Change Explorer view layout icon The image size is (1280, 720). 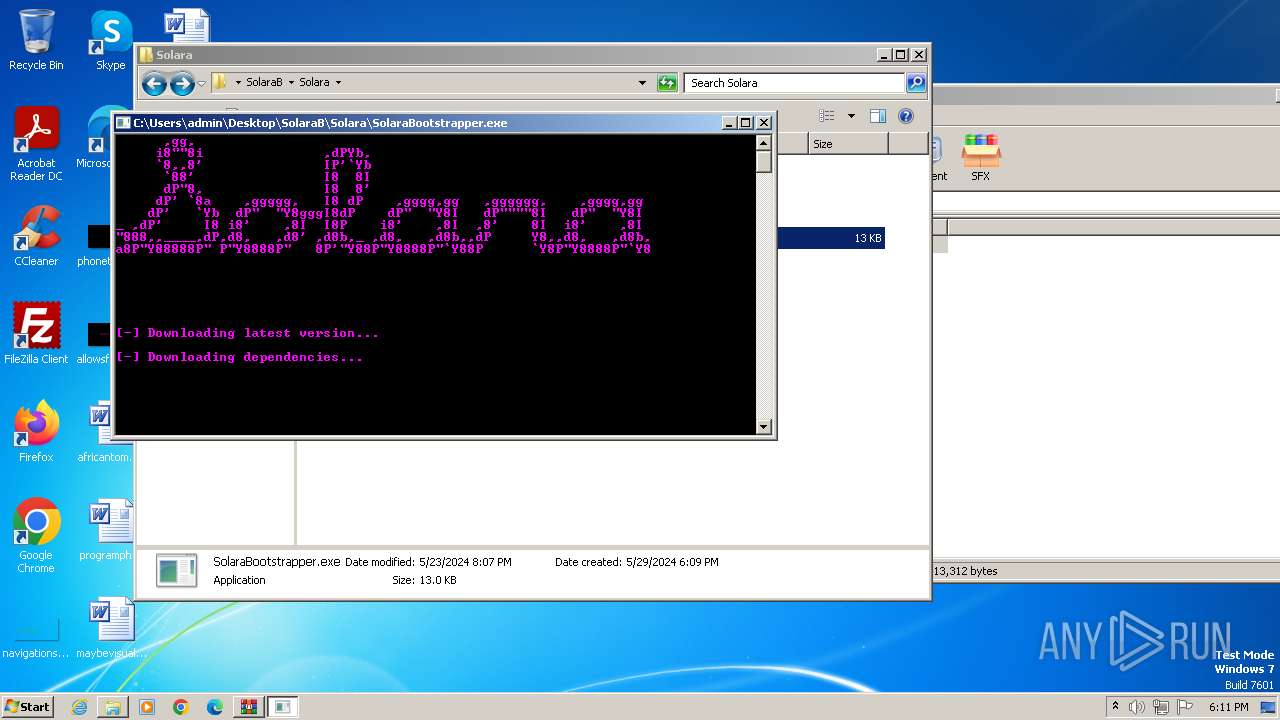[x=827, y=116]
